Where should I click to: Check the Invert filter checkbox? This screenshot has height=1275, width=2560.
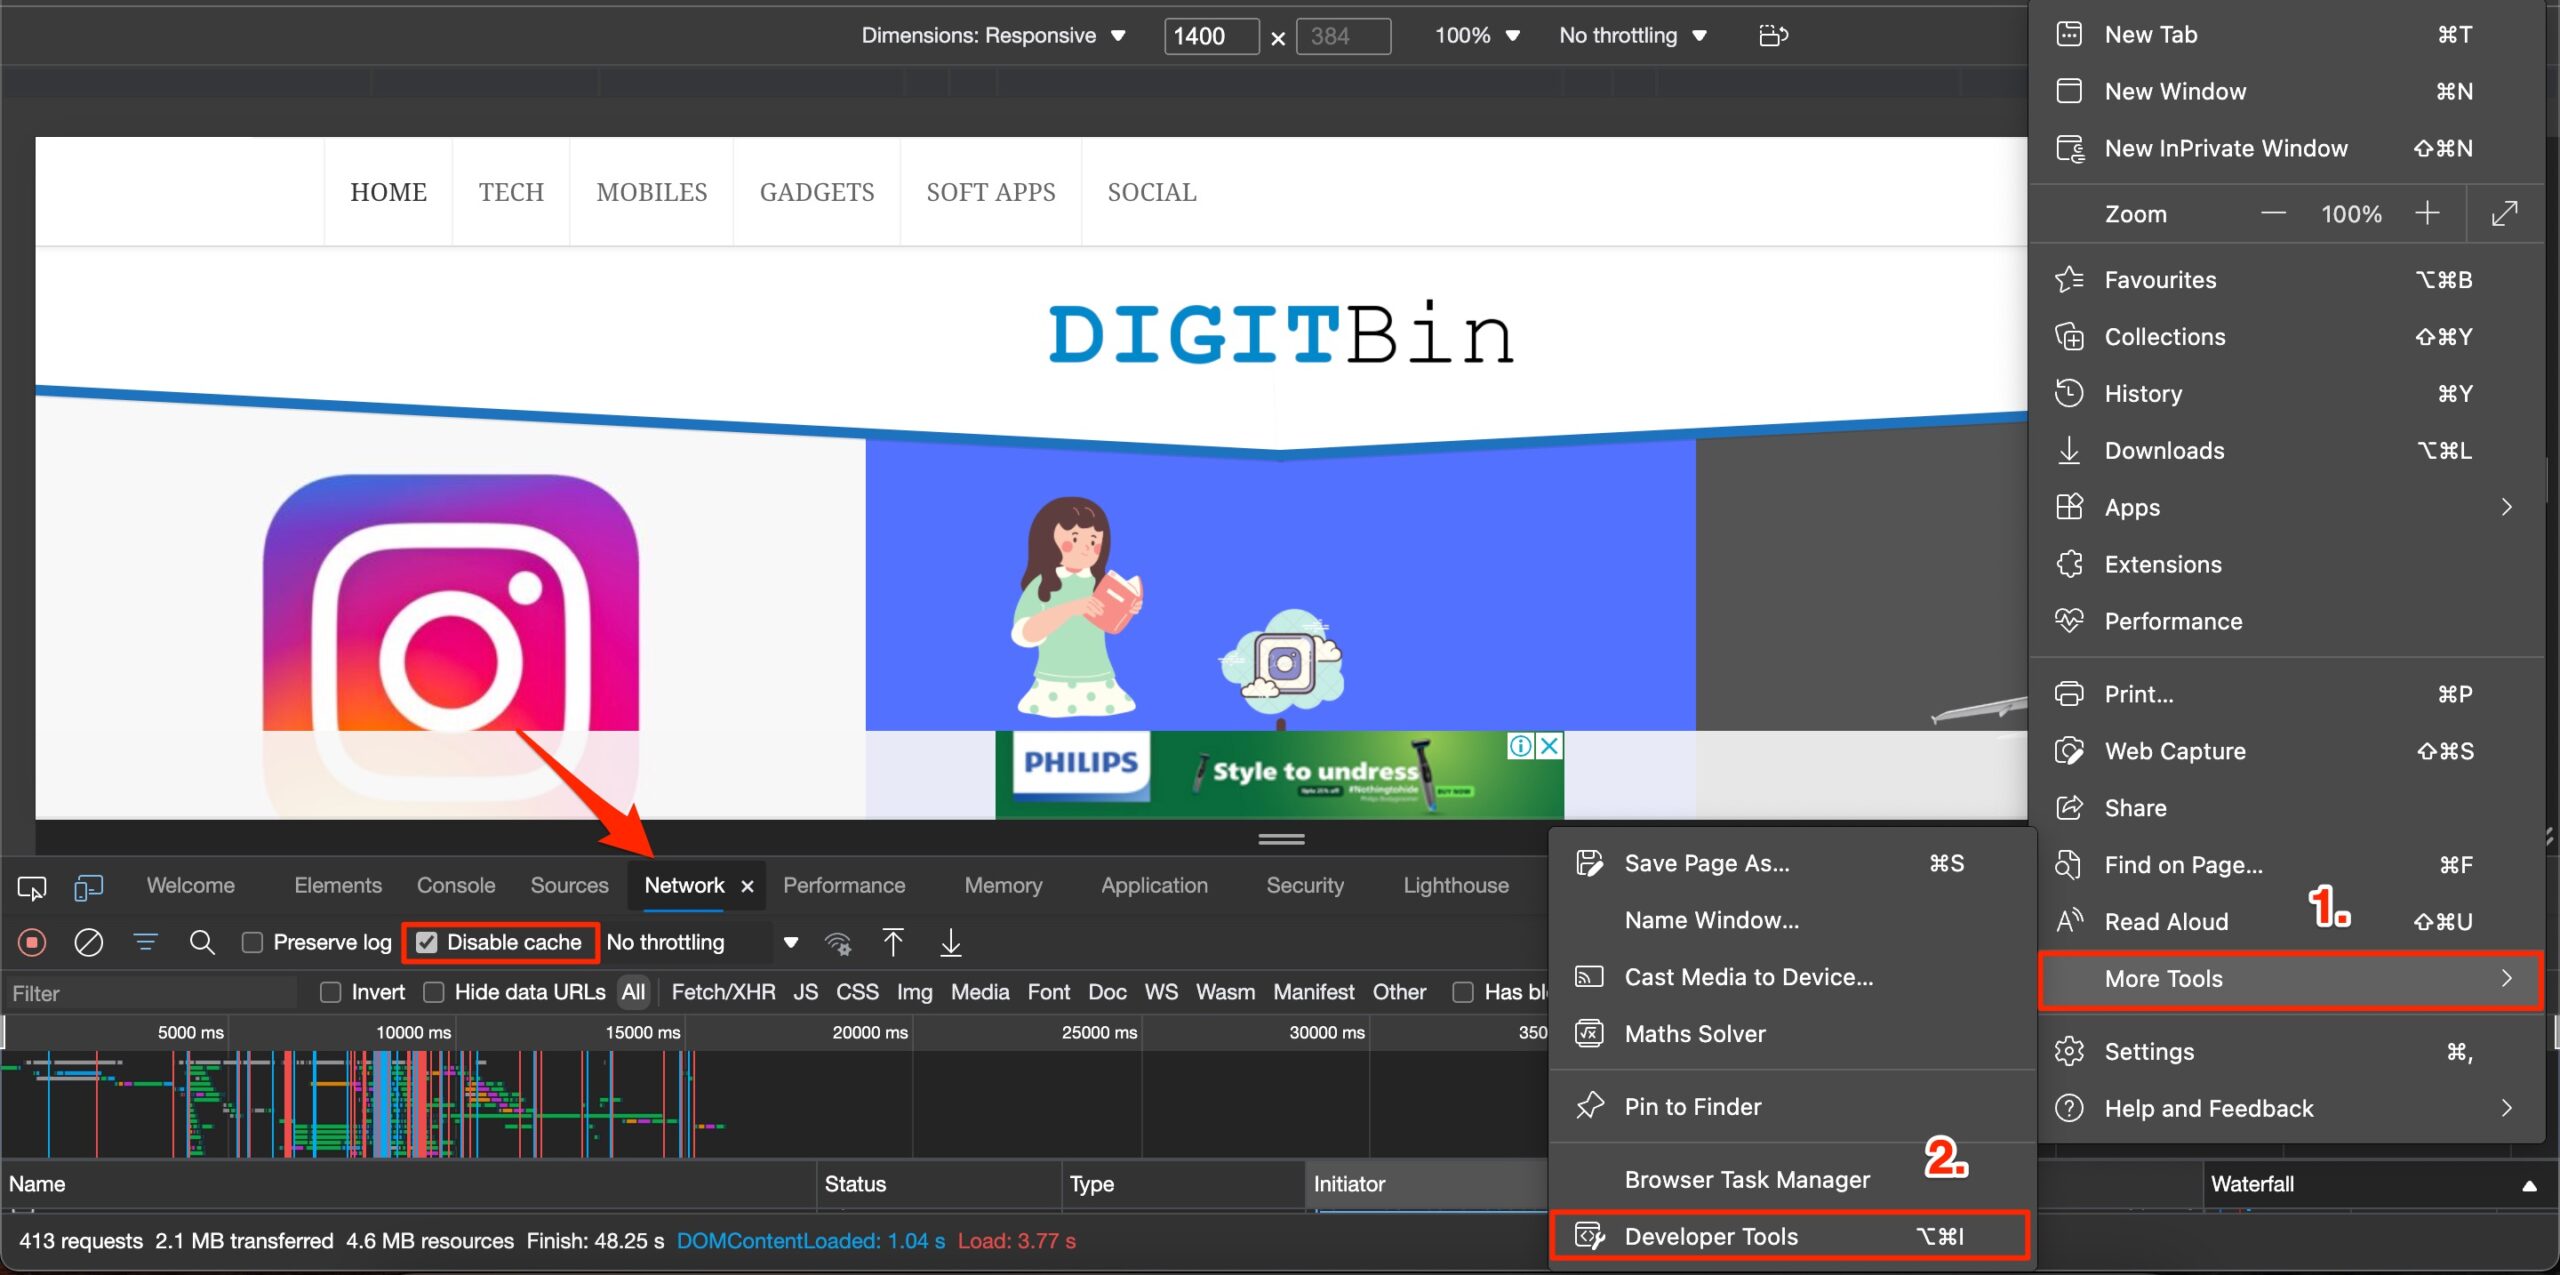[x=327, y=993]
